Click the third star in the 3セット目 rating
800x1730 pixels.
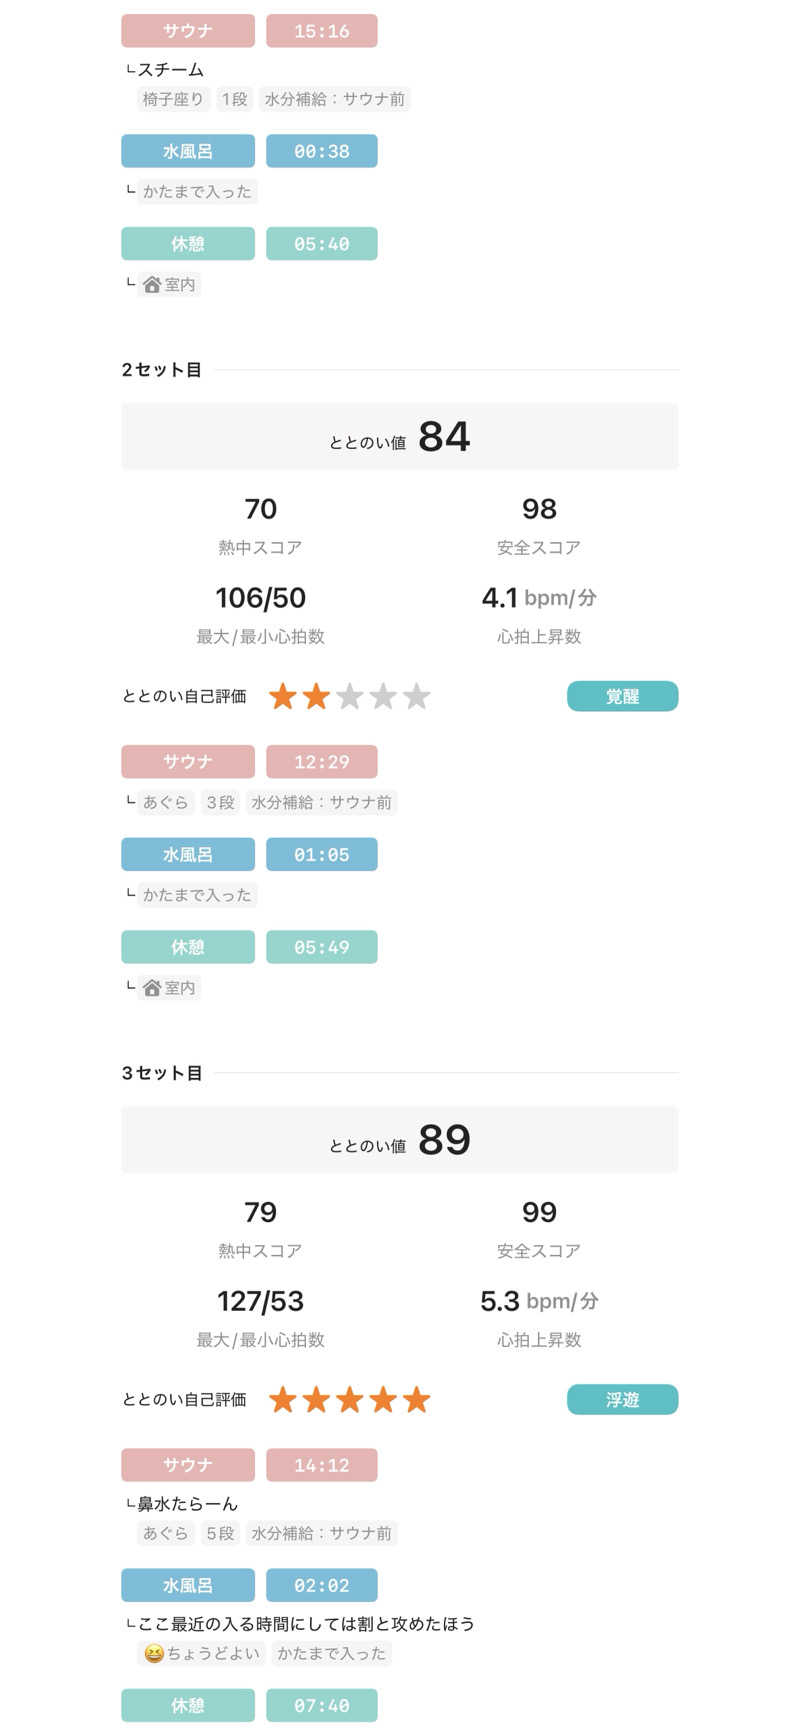point(349,1400)
